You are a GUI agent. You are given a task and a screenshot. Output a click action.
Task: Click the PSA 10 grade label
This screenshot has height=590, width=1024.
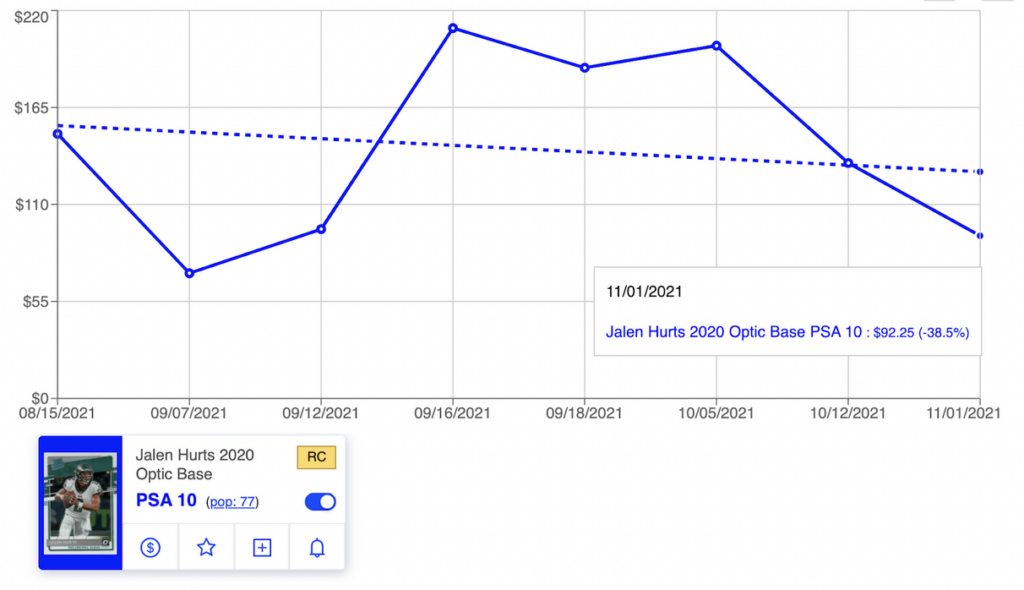point(166,500)
